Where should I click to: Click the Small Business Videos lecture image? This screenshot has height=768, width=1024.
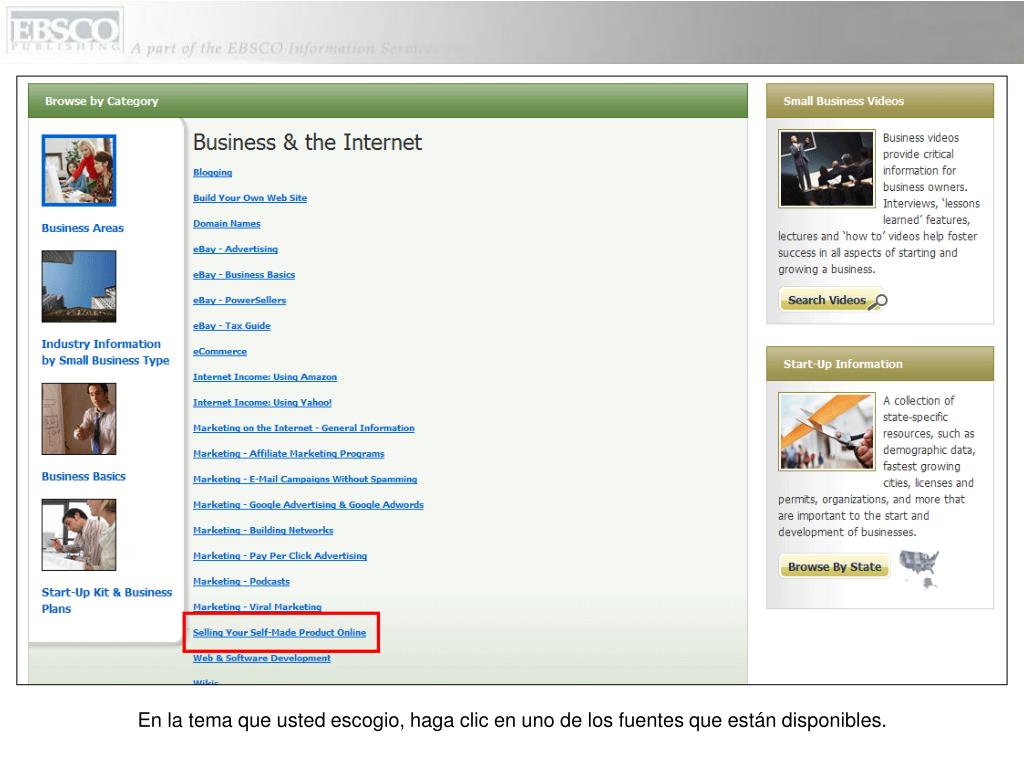point(826,168)
